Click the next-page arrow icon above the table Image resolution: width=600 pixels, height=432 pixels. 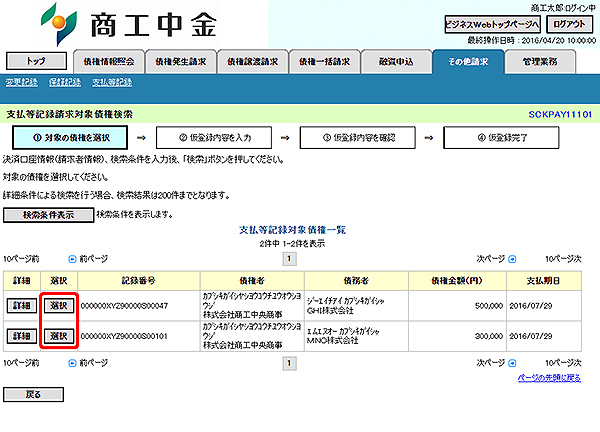point(512,259)
